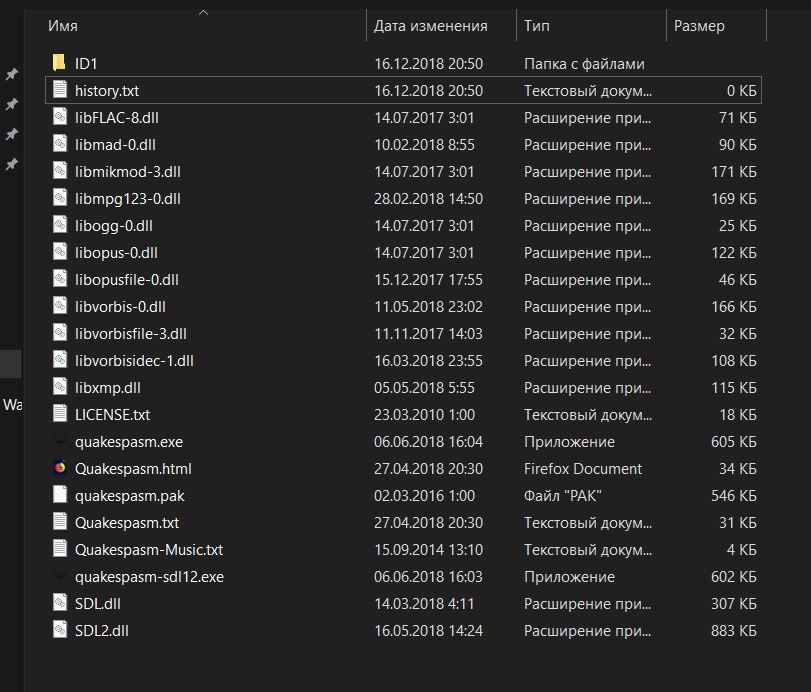Click the Firefox icon of Quakespasm.html
Viewport: 811px width, 692px height.
(59, 467)
